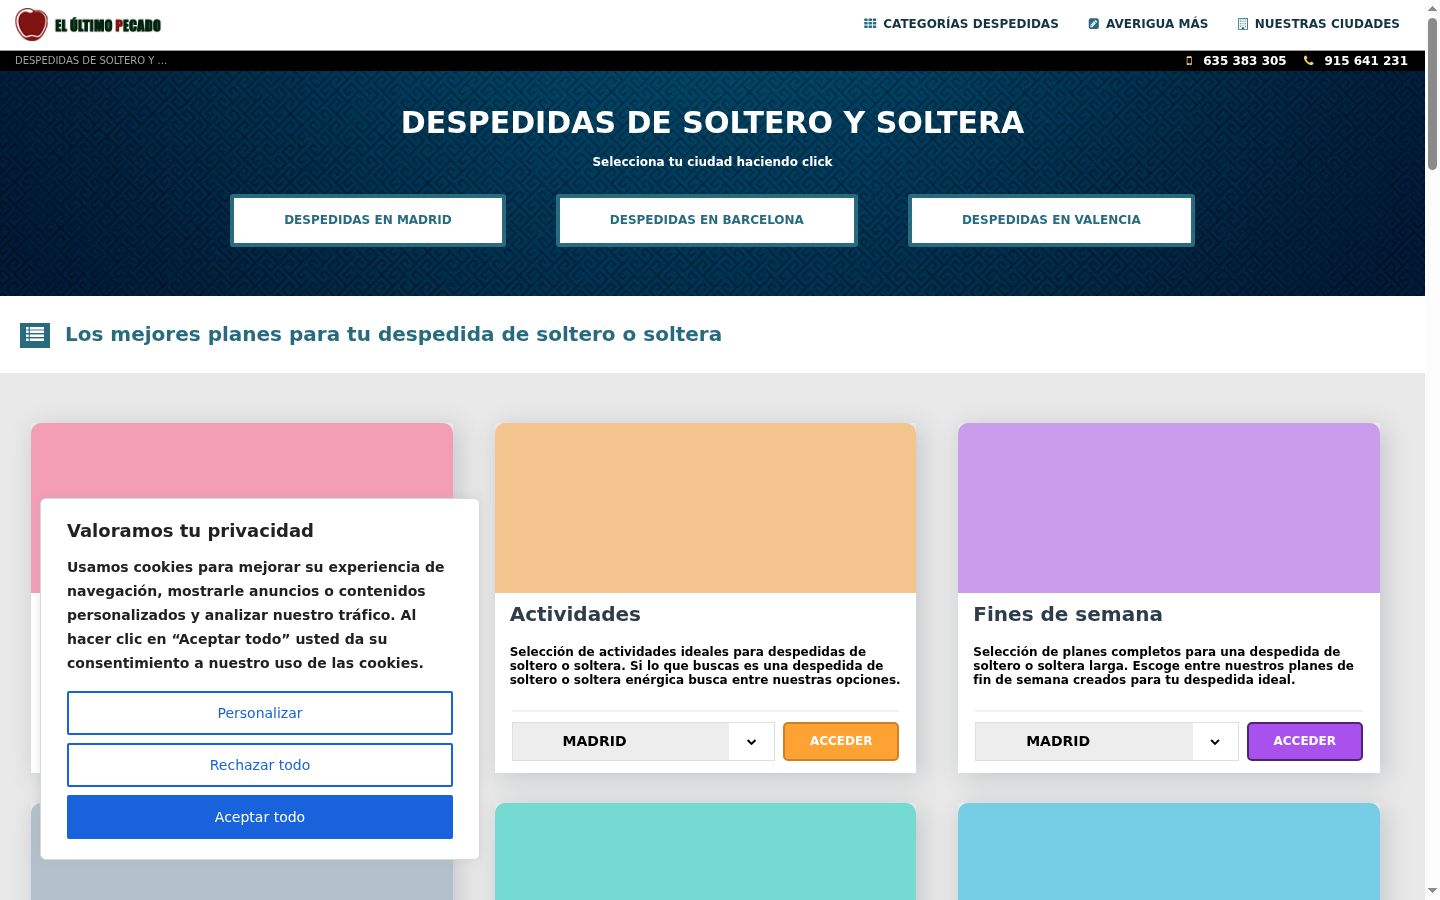This screenshot has width=1440, height=900.
Task: Accept all cookies with Aceptar todo
Action: click(x=260, y=817)
